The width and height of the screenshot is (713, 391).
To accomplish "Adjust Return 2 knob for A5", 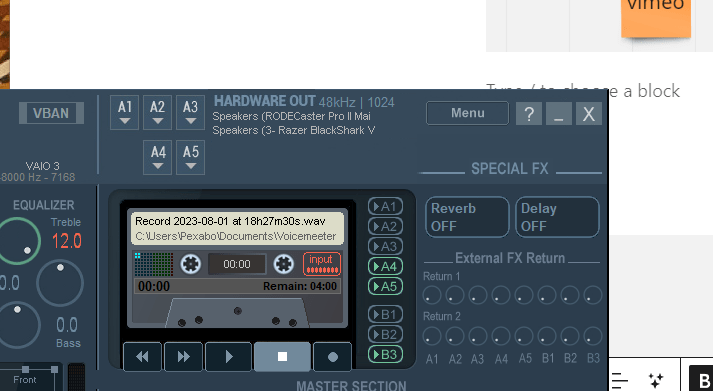I will point(524,336).
